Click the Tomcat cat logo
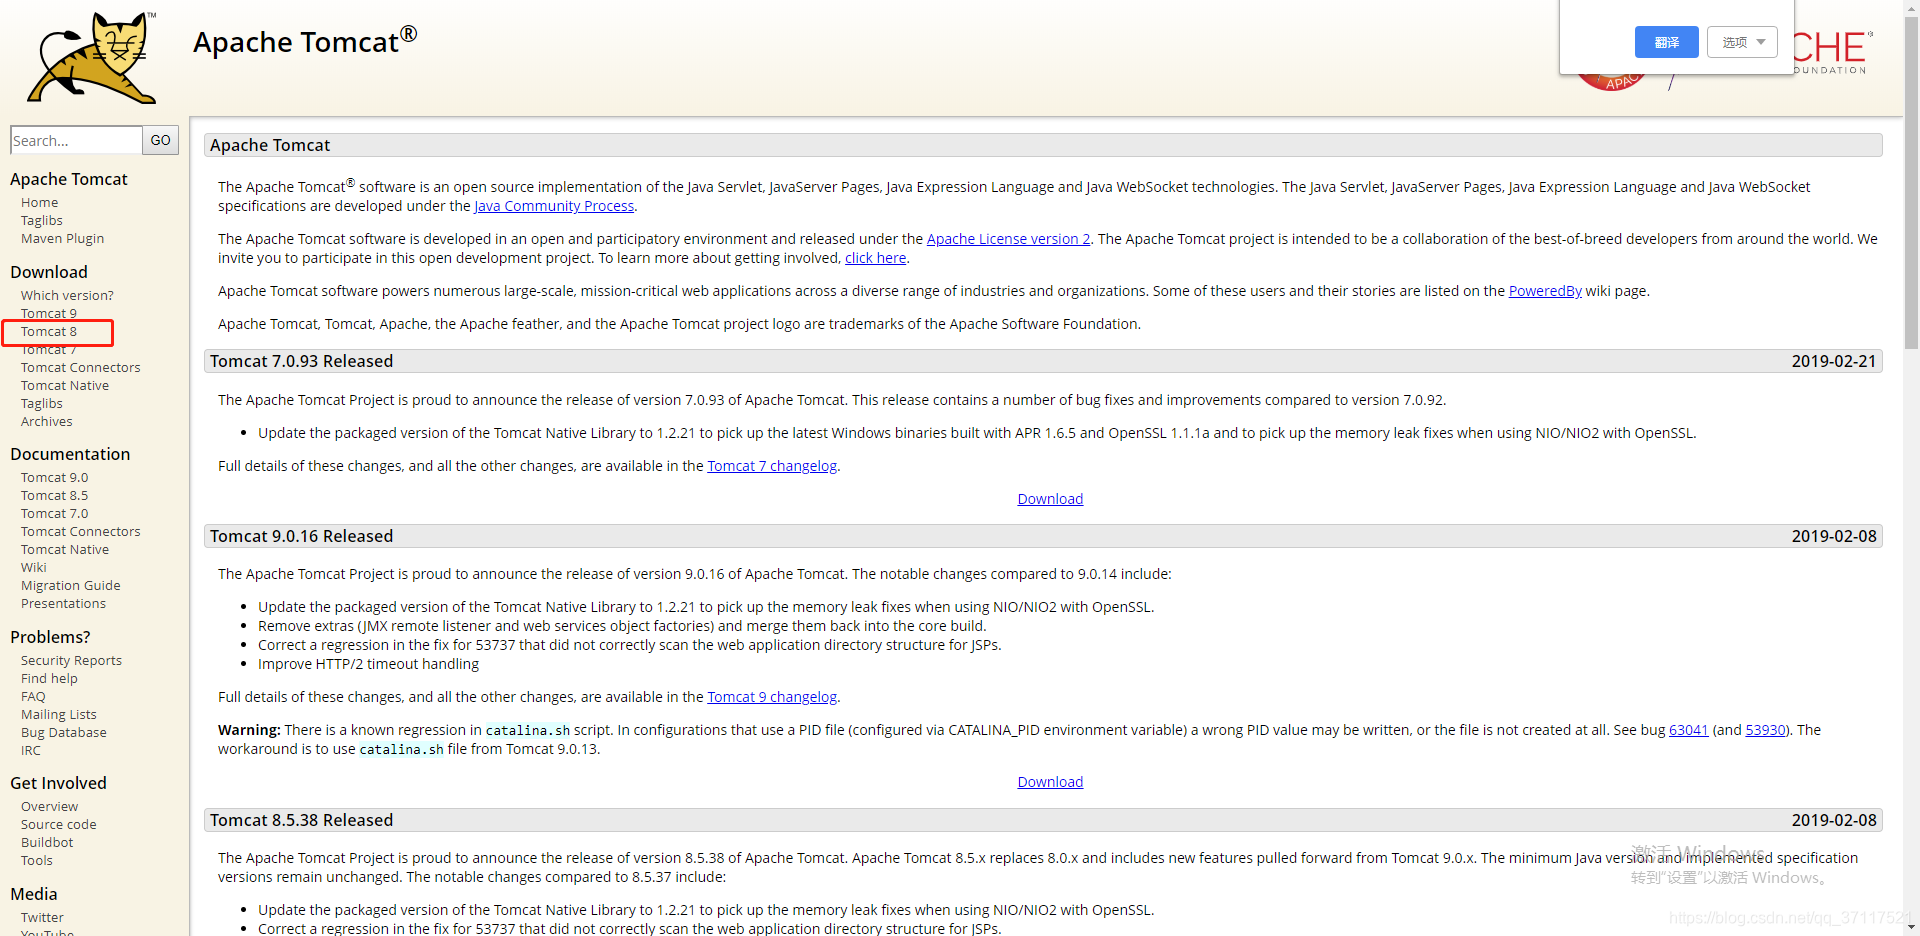This screenshot has width=1920, height=936. click(x=92, y=57)
